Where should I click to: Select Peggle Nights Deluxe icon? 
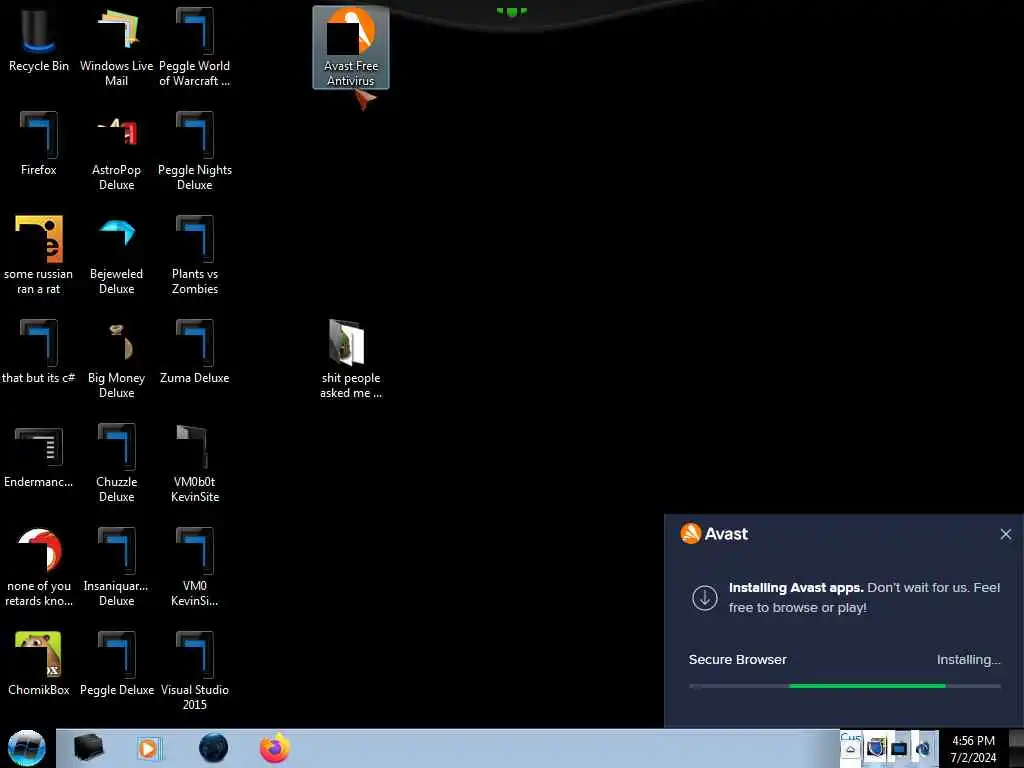(195, 151)
